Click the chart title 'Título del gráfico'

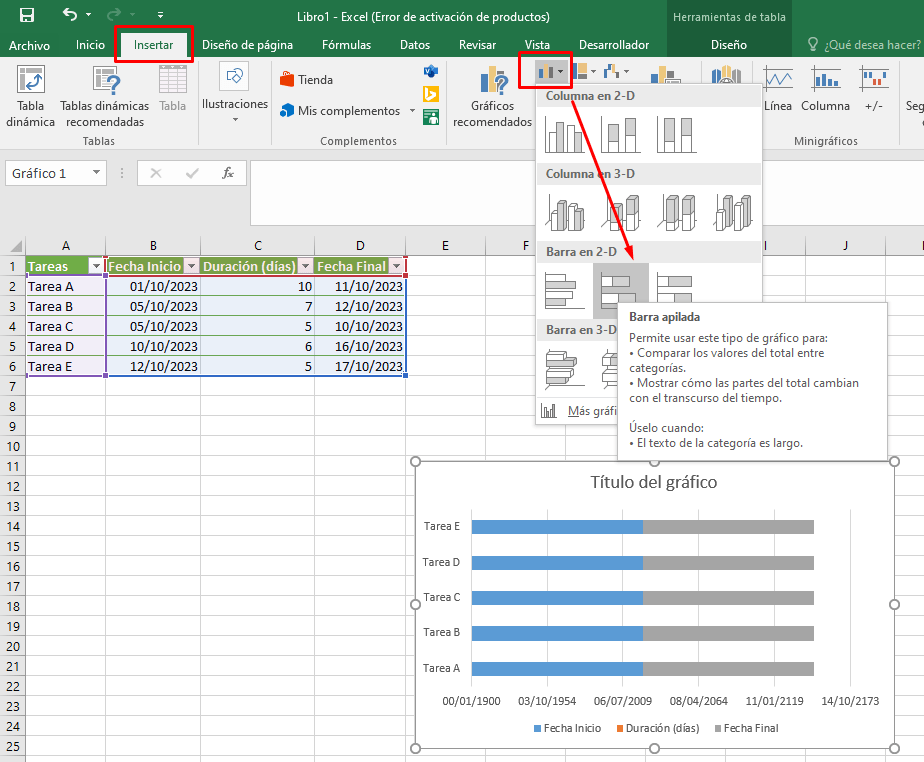[653, 482]
